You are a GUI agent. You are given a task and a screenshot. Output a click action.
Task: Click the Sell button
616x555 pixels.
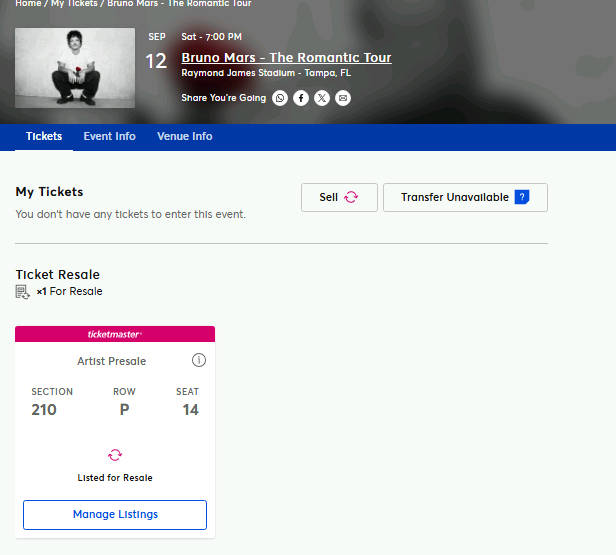[x=339, y=197]
